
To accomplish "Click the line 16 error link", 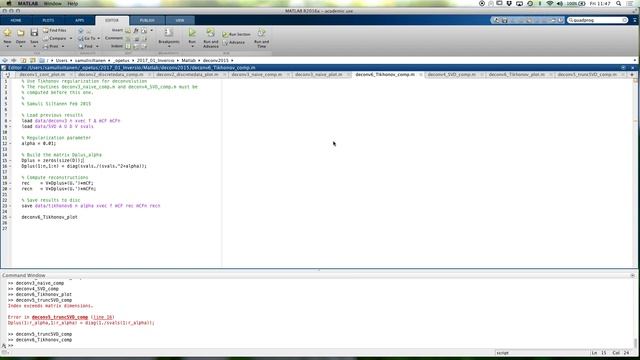I will coord(102,317).
